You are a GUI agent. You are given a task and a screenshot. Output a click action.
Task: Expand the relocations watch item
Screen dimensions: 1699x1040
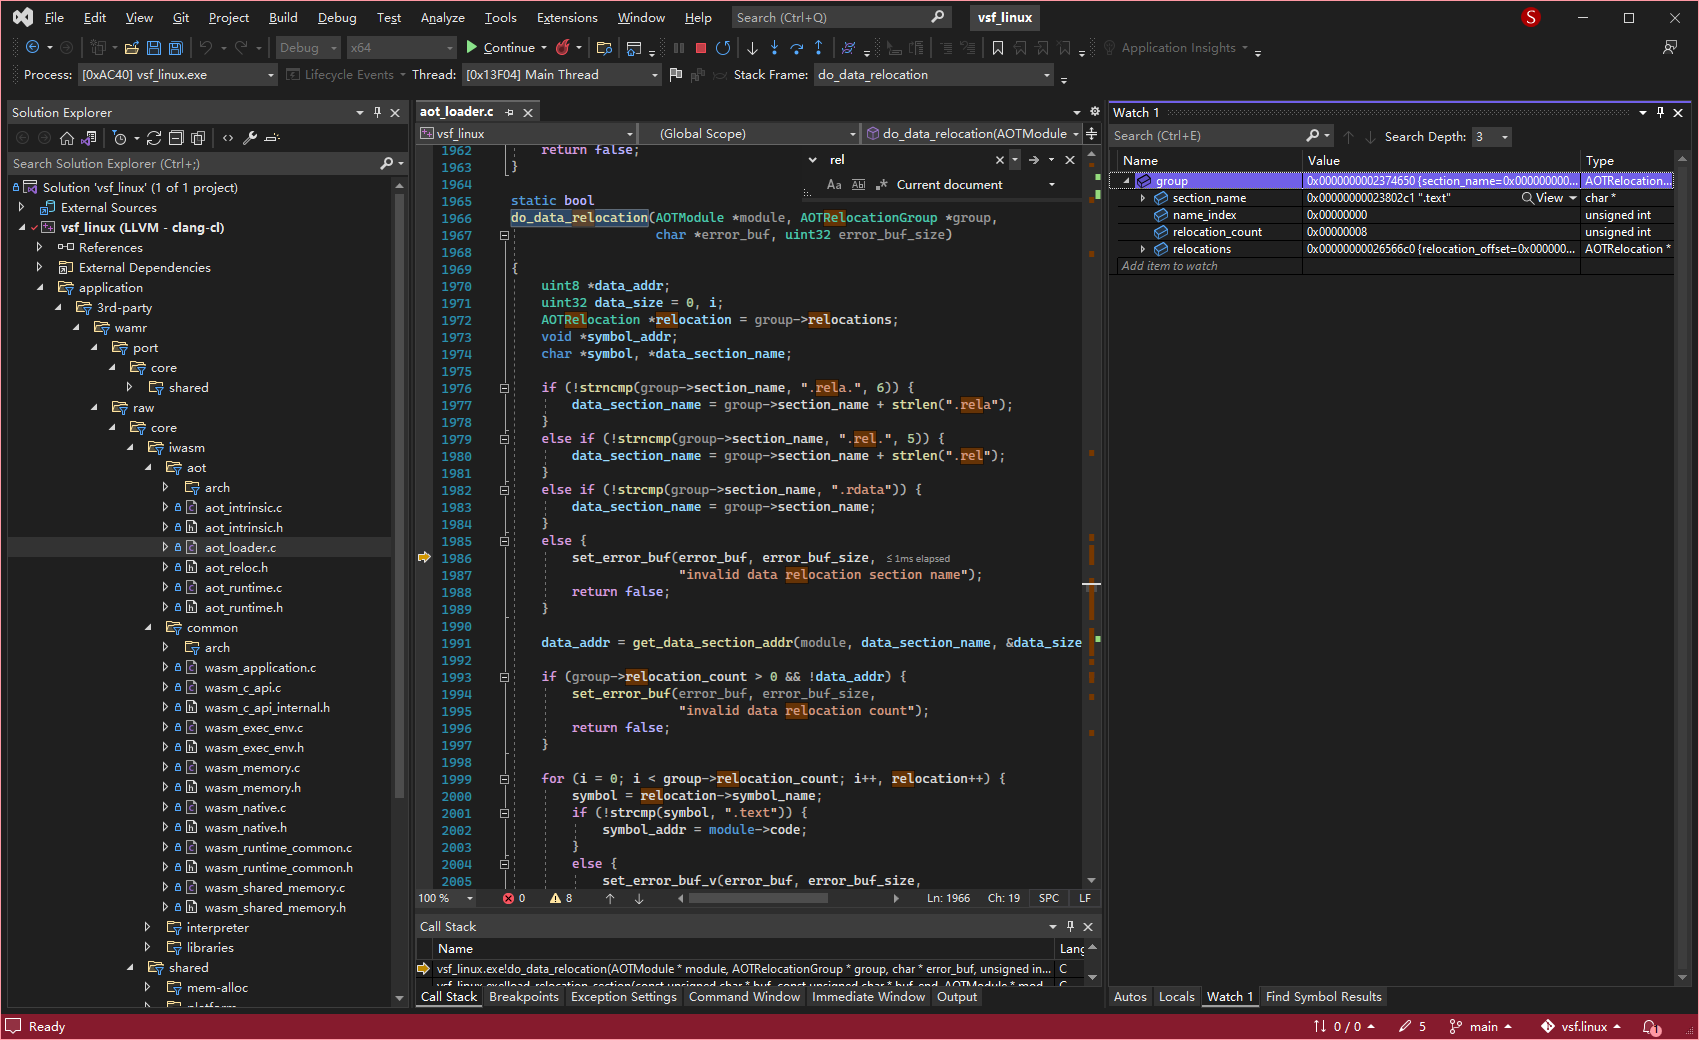(x=1143, y=249)
